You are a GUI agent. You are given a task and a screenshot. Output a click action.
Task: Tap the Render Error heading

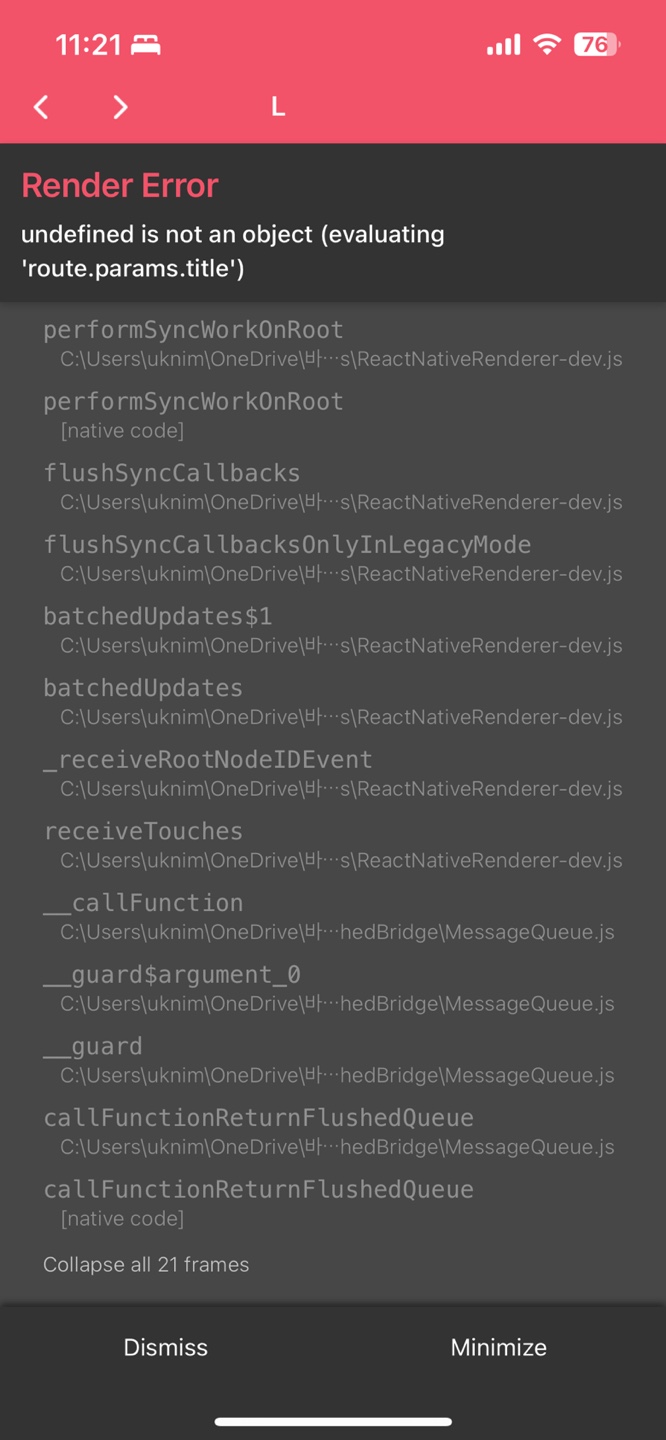(x=120, y=185)
